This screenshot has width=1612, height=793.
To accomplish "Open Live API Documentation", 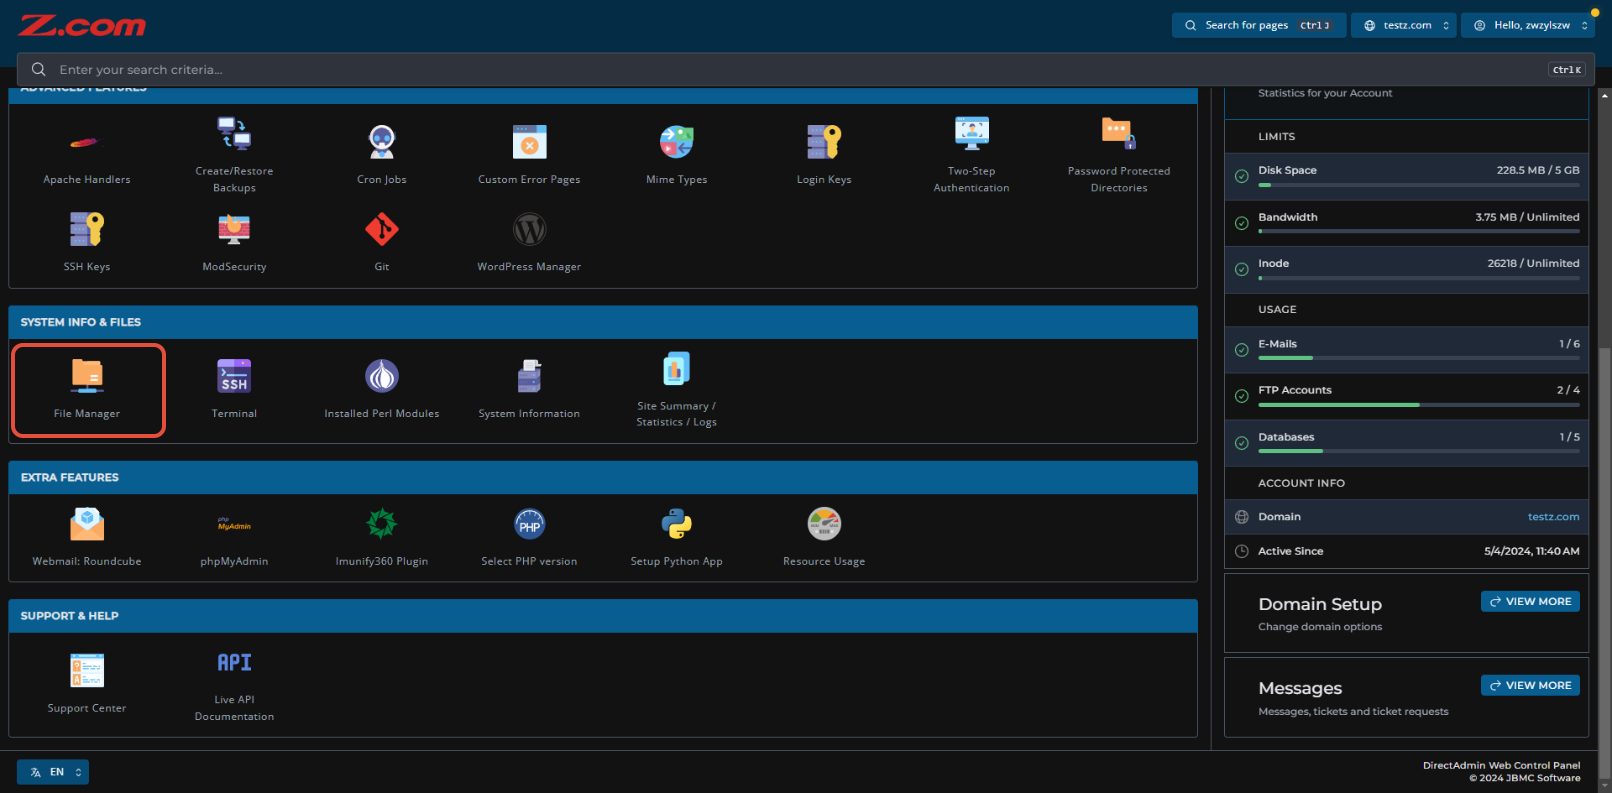I will 234,685.
